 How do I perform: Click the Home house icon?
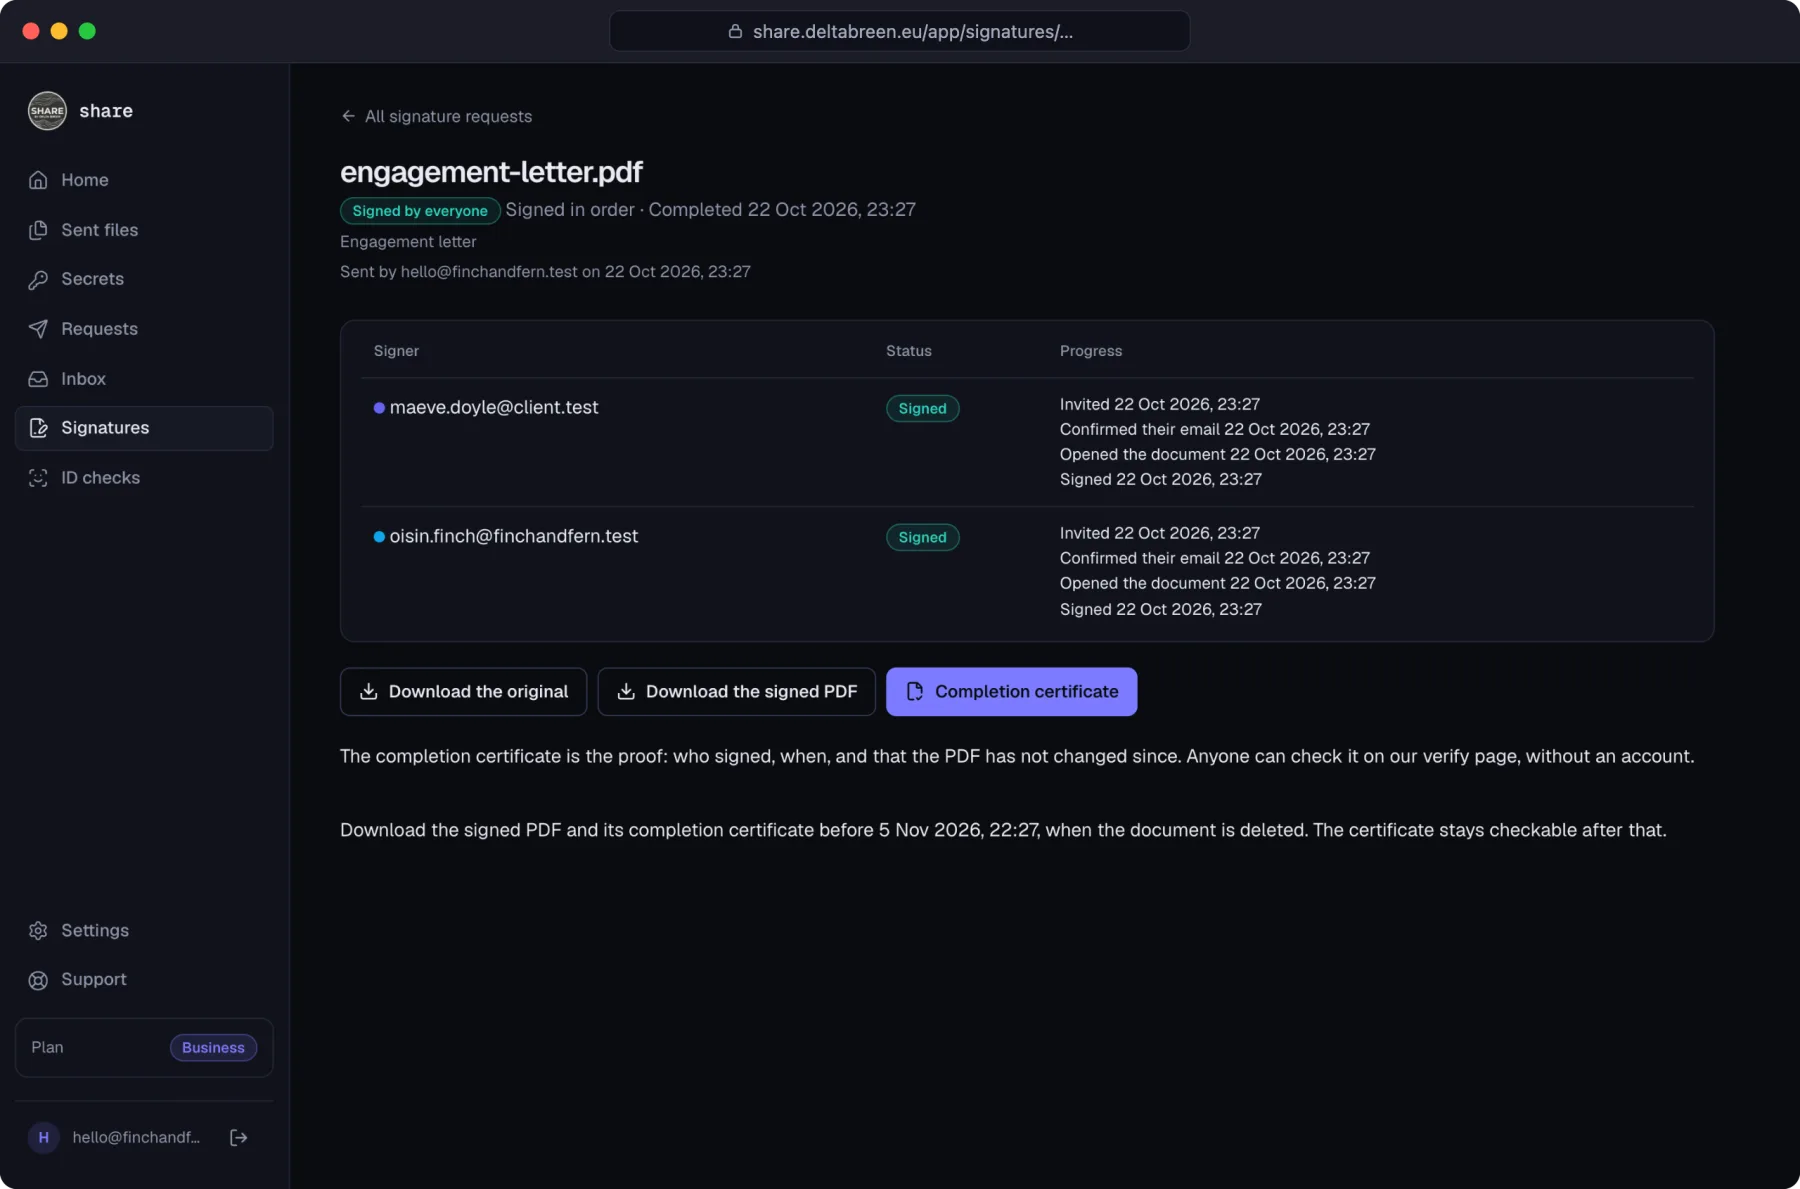(38, 180)
